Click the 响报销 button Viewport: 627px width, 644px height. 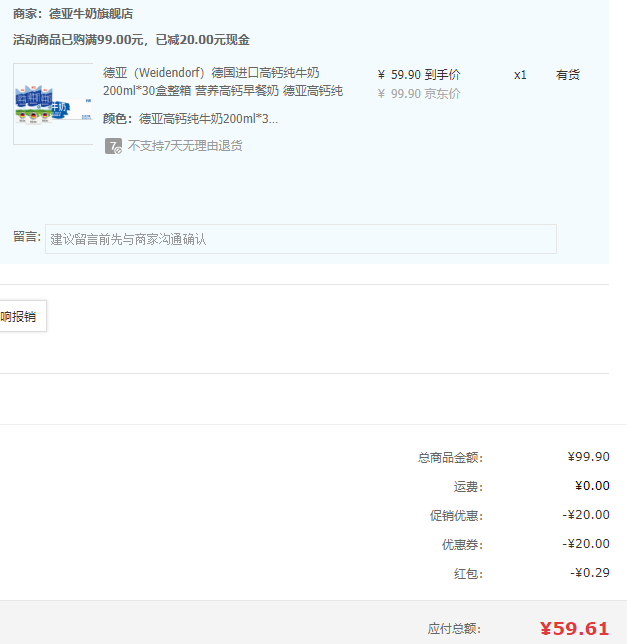coord(23,316)
